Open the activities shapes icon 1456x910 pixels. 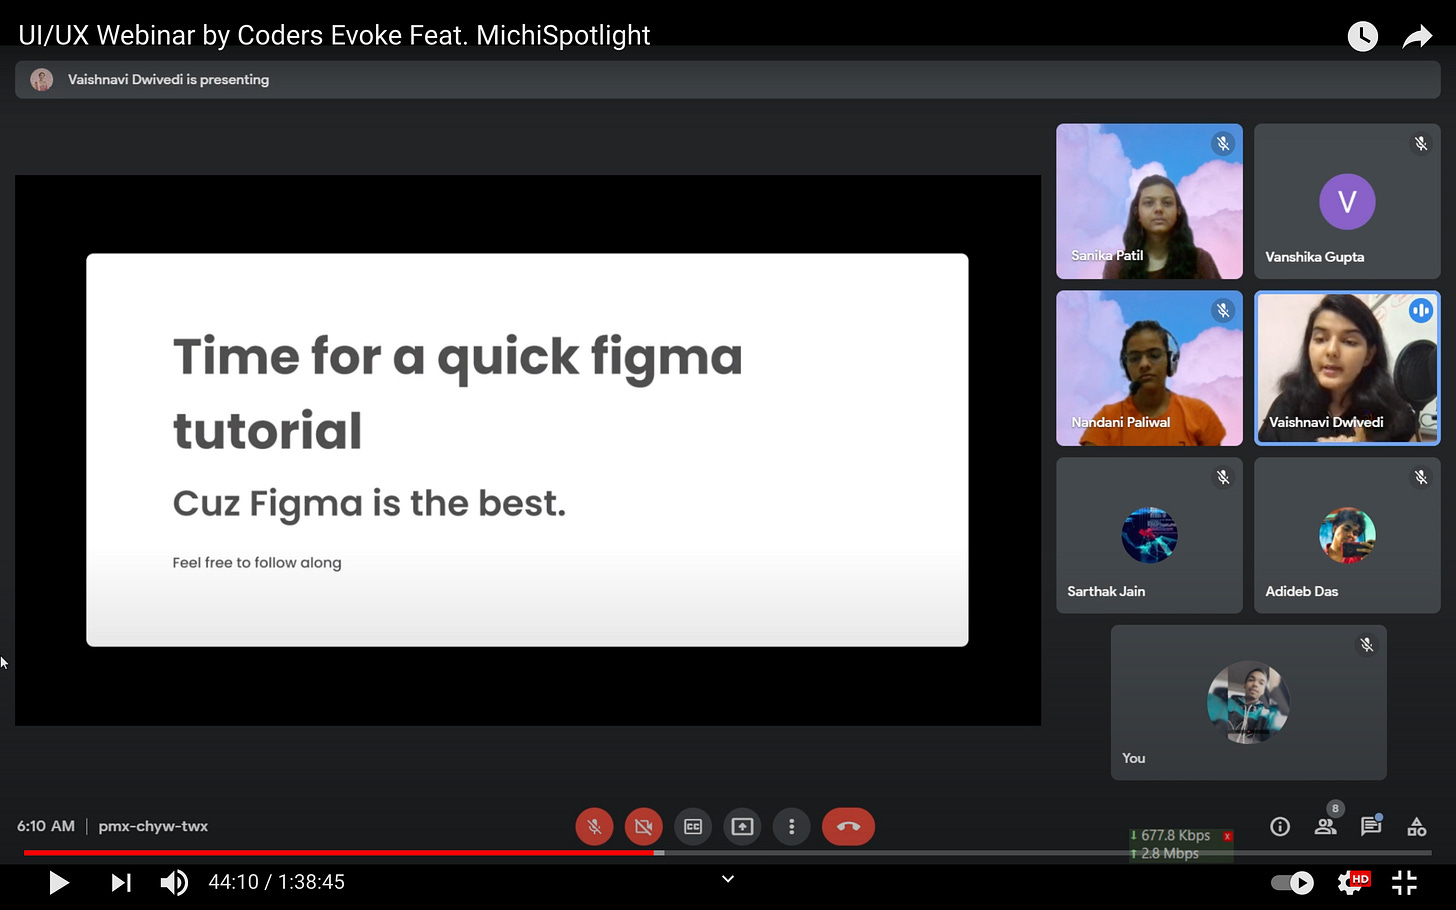tap(1417, 827)
